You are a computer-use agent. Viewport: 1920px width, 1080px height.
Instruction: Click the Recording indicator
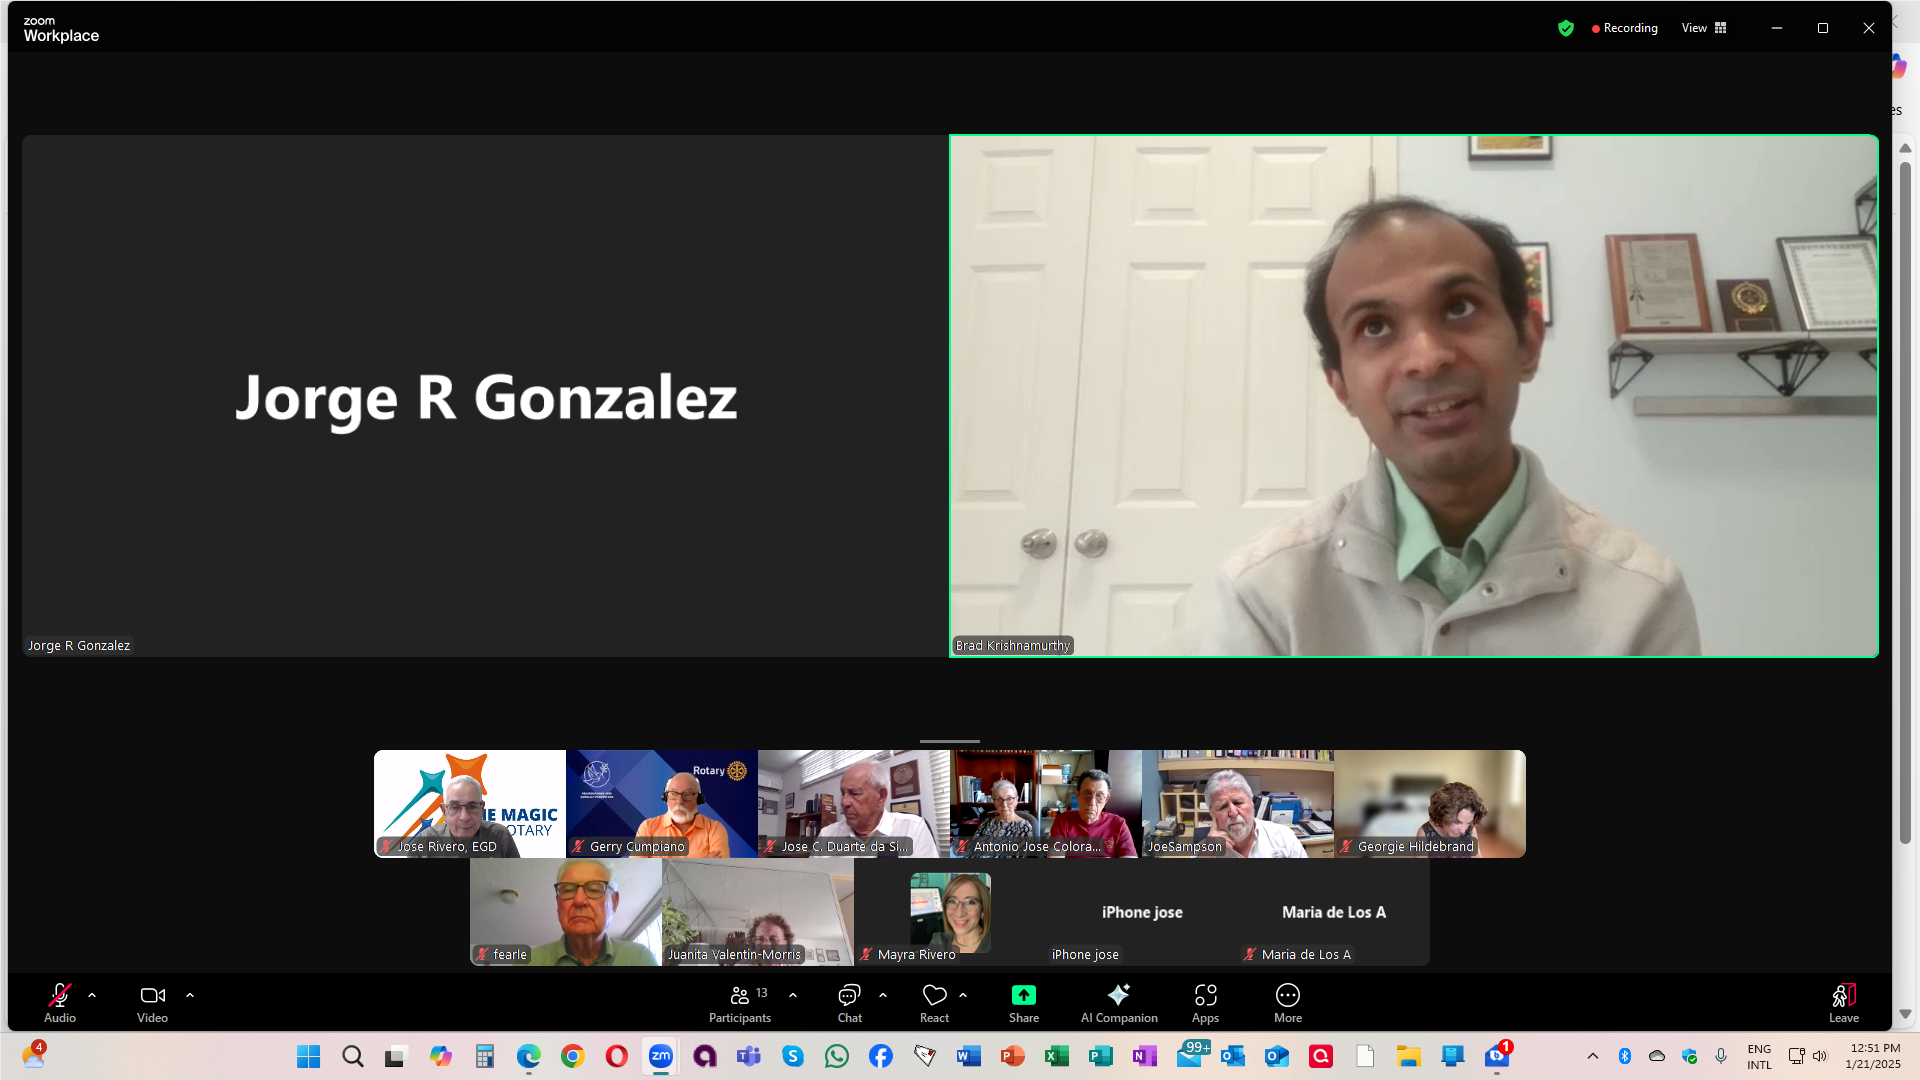pyautogui.click(x=1625, y=28)
